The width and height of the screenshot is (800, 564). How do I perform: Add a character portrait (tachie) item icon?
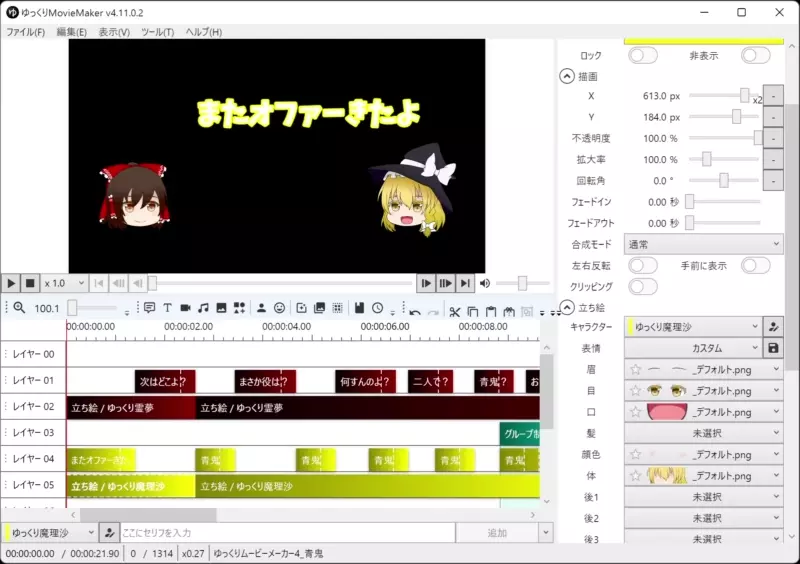click(x=261, y=308)
